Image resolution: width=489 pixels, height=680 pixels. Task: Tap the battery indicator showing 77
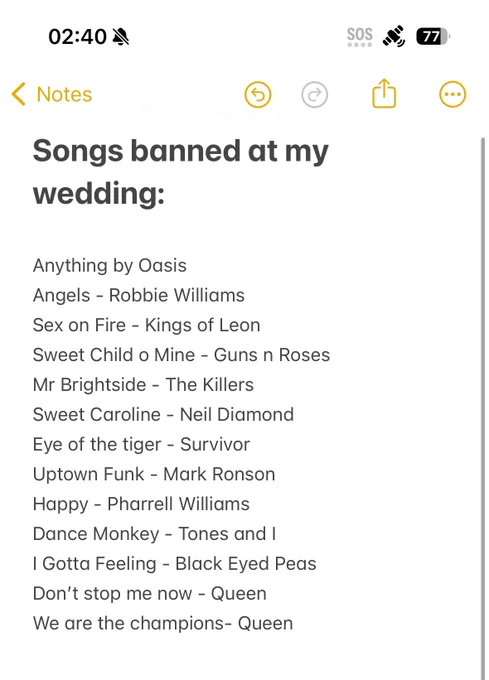pyautogui.click(x=433, y=36)
